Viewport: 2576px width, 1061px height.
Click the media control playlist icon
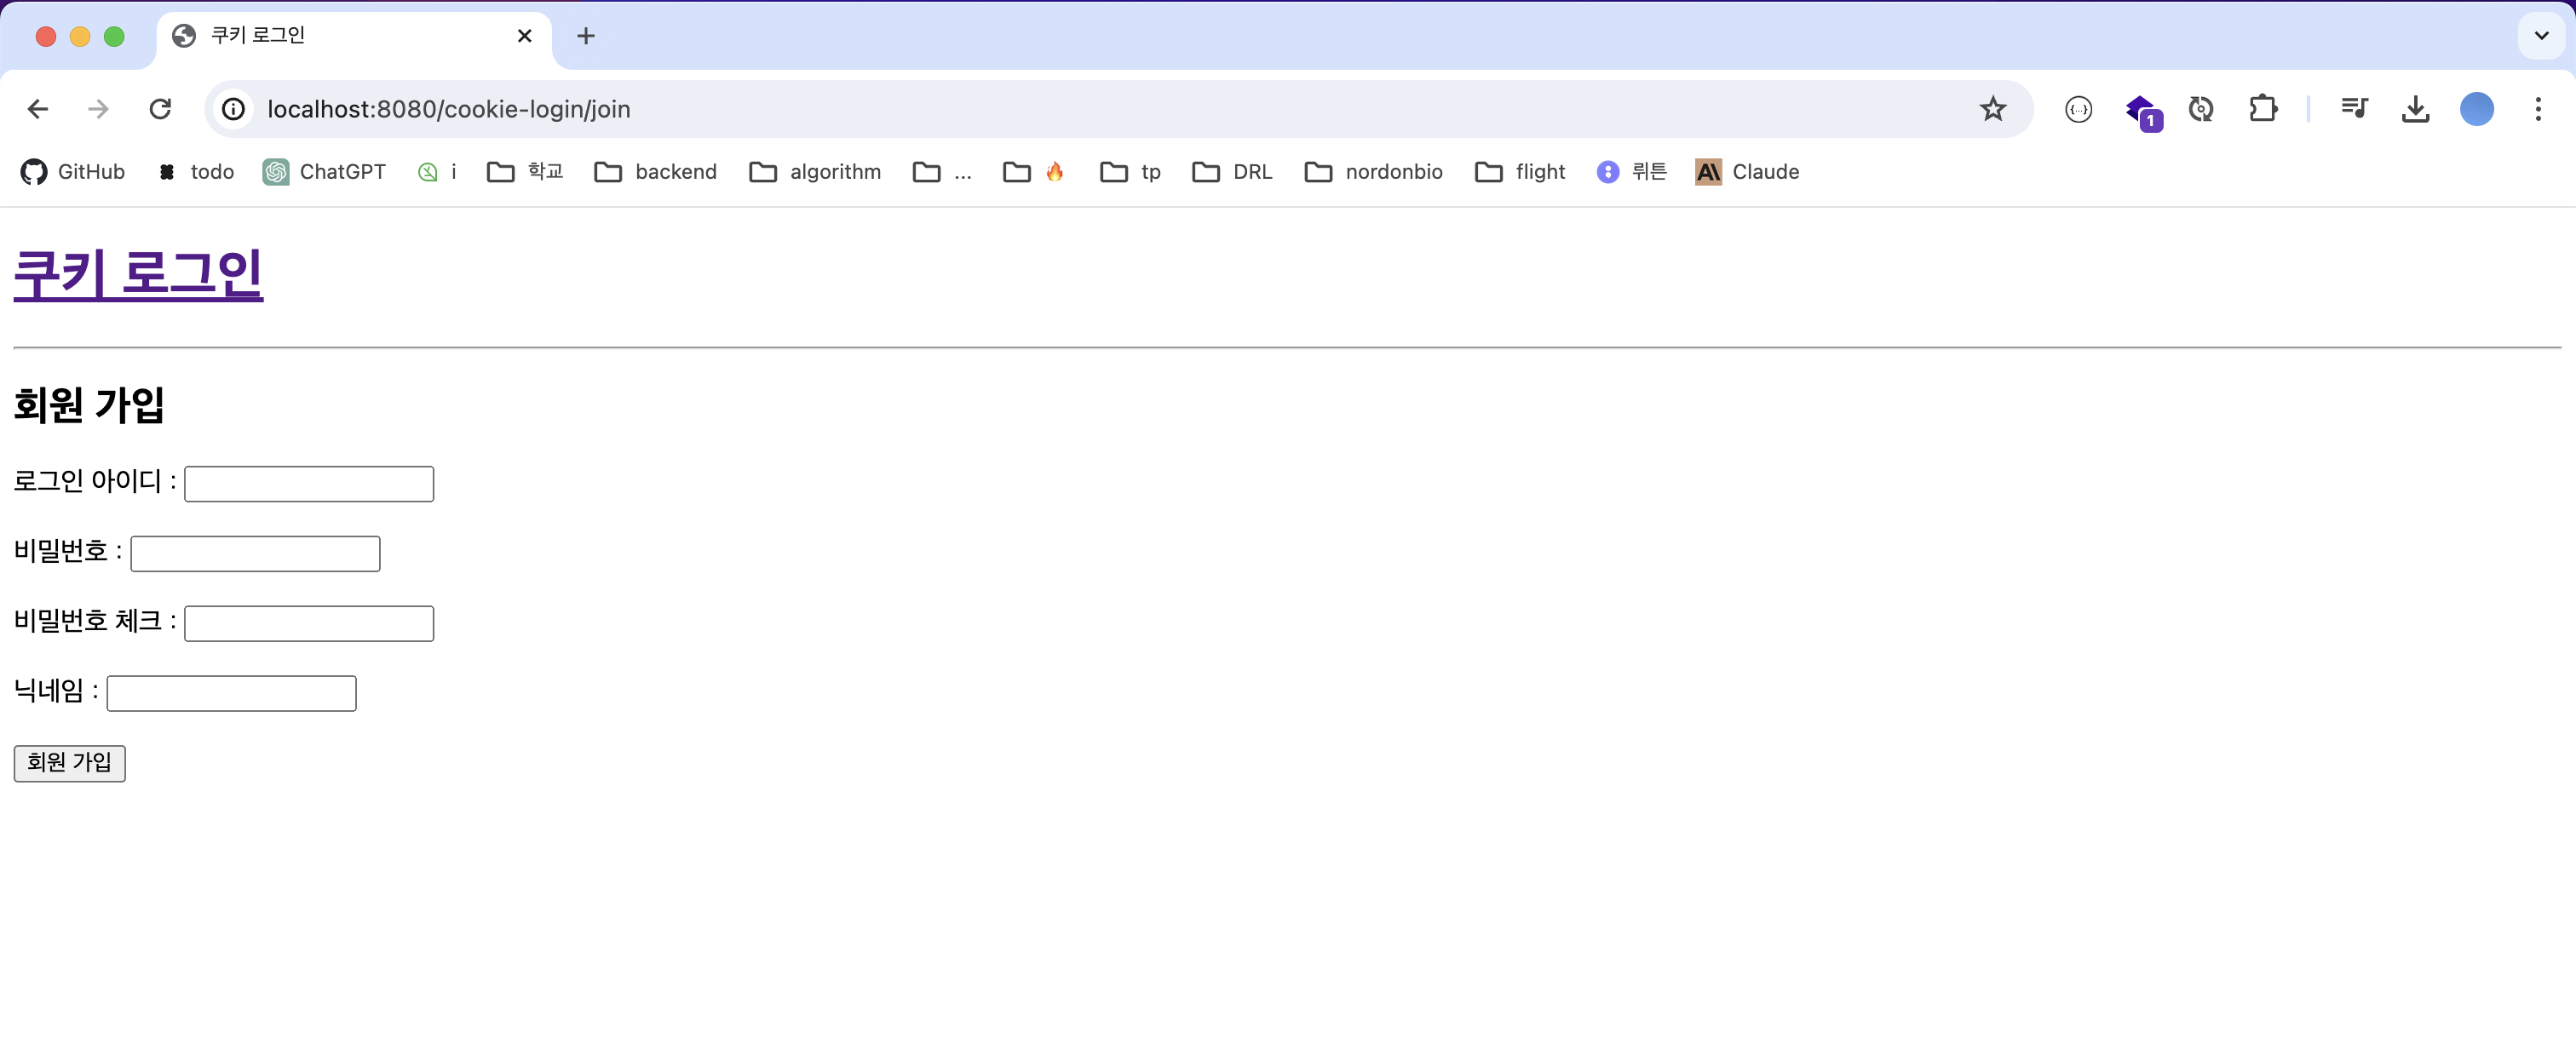[x=2354, y=109]
